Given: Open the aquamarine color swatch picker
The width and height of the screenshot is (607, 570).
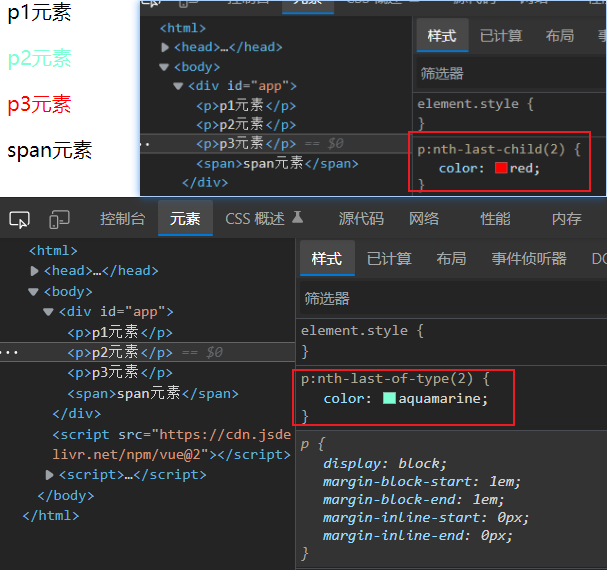Looking at the screenshot, I should (389, 399).
